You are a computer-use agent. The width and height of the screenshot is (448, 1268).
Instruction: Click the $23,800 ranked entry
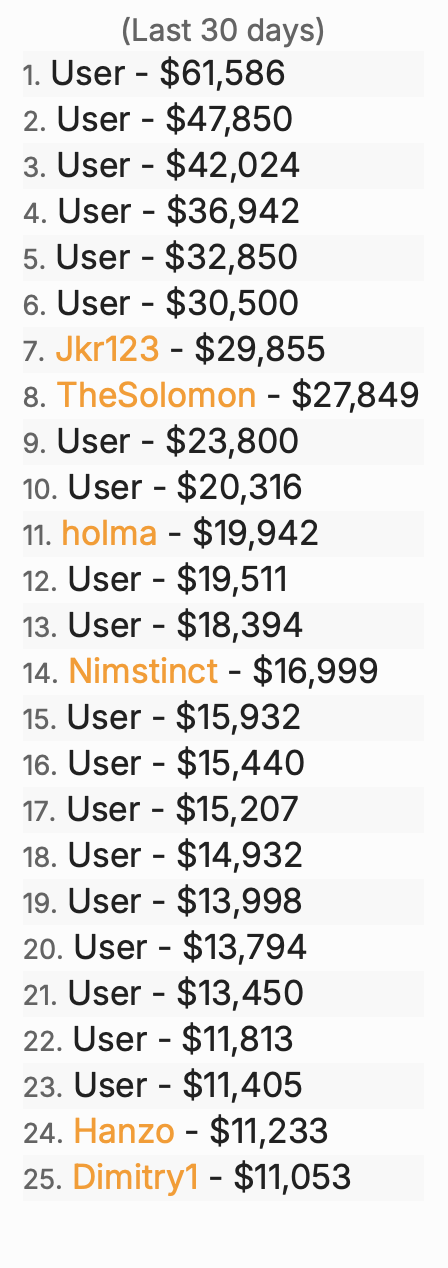coord(224,441)
